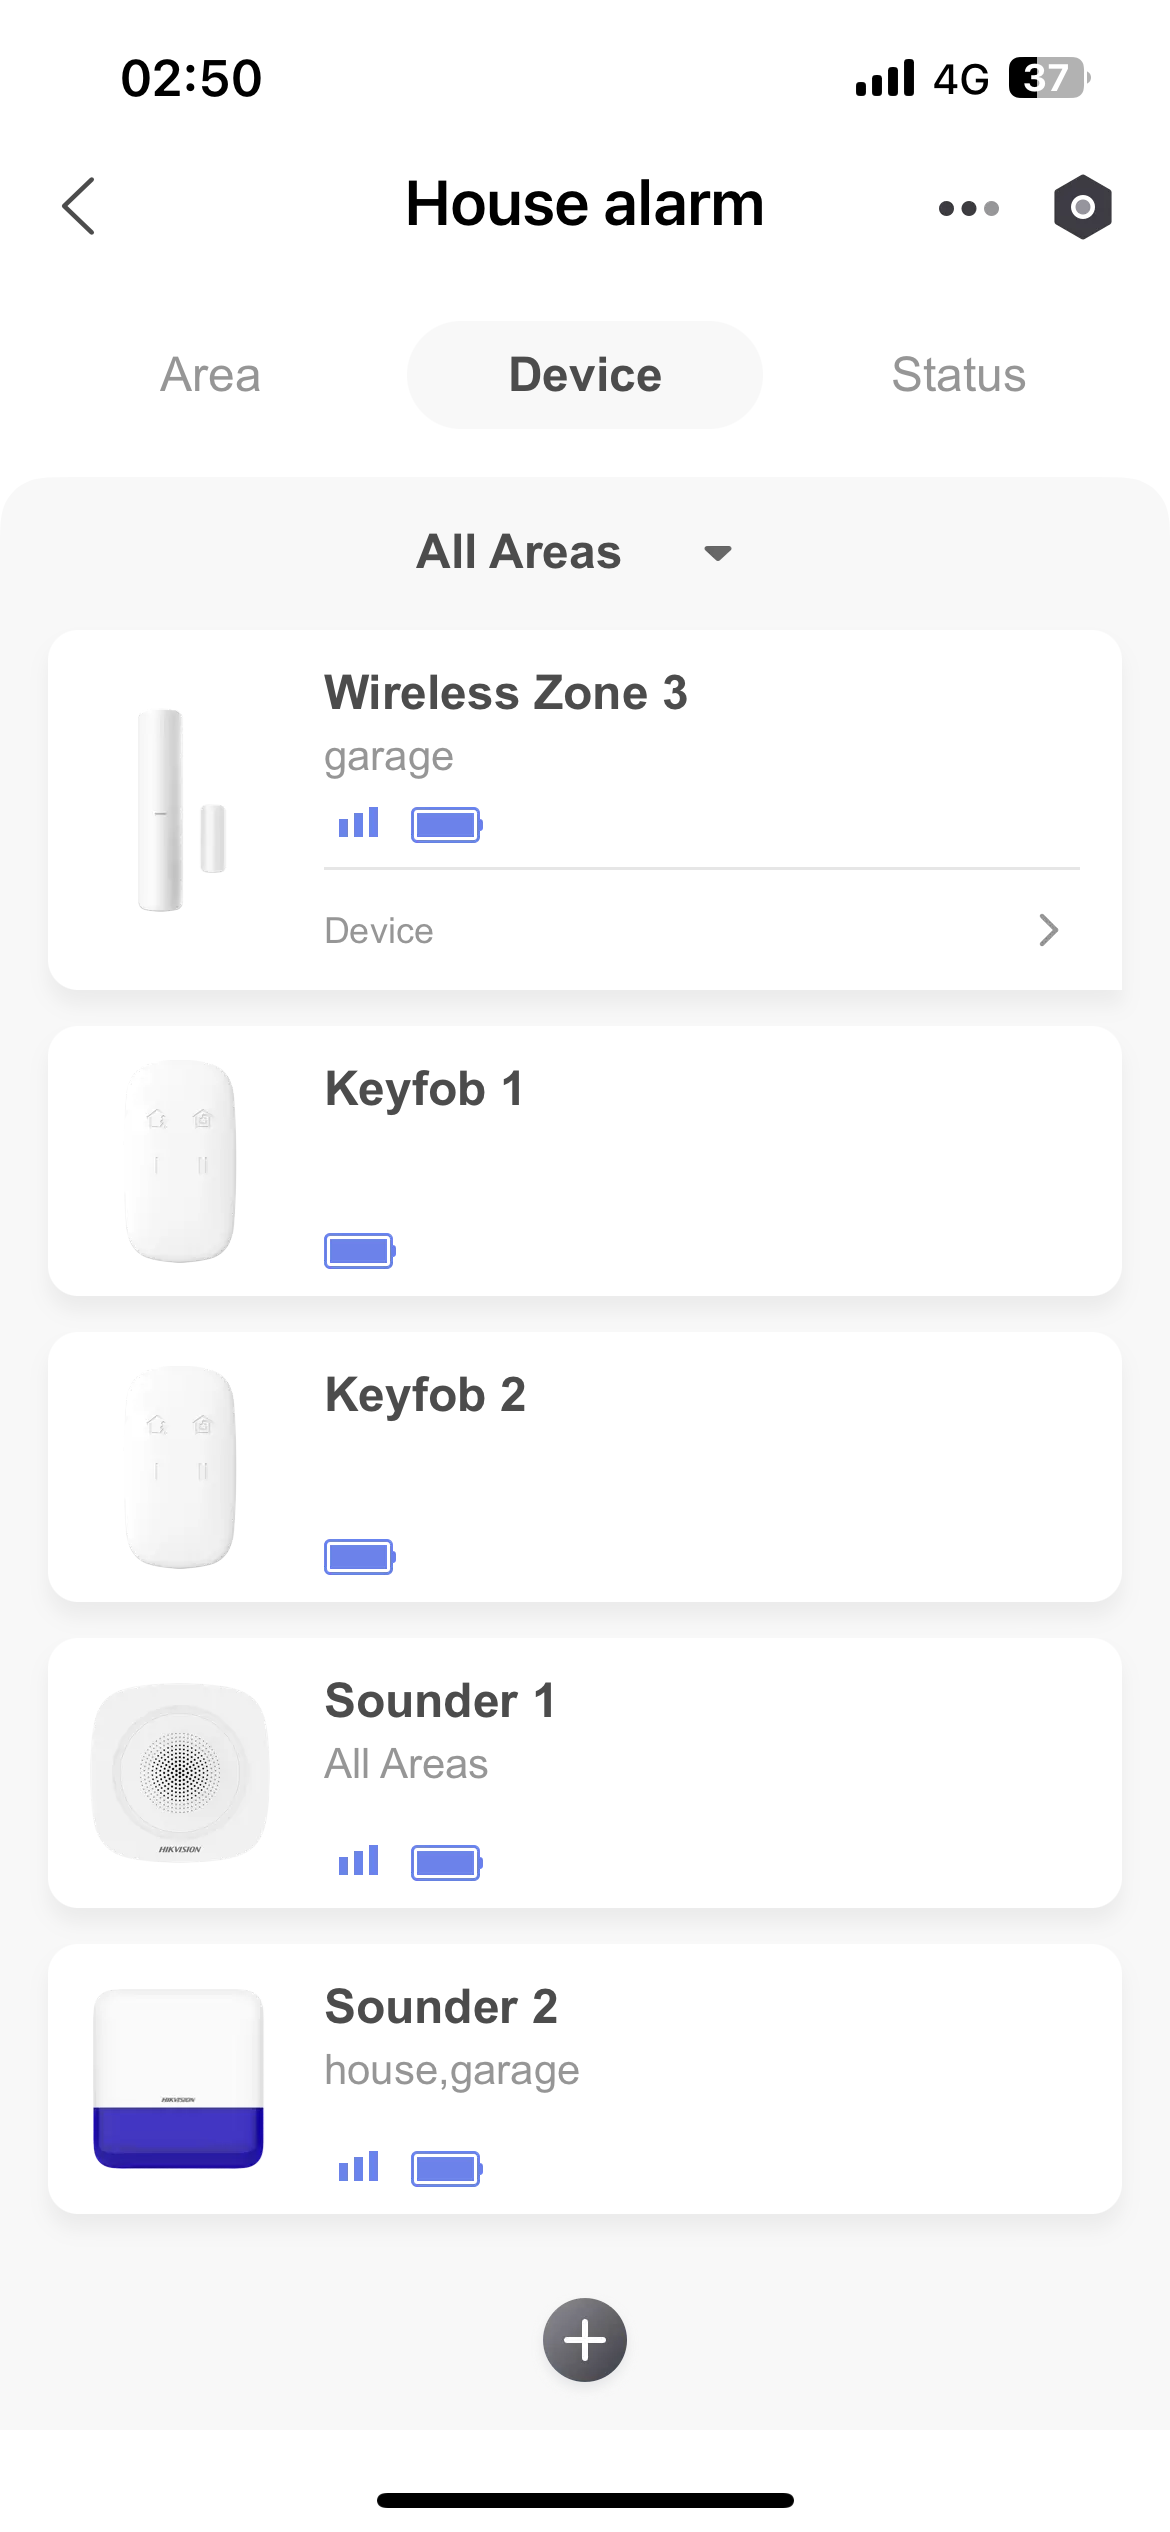1170x2532 pixels.
Task: Tap the plus add device button
Action: 585,2339
